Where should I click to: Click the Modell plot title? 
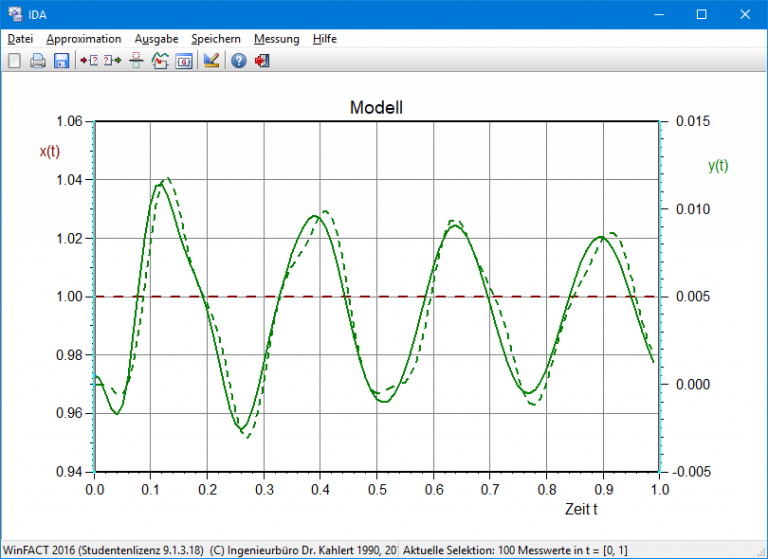pos(376,107)
